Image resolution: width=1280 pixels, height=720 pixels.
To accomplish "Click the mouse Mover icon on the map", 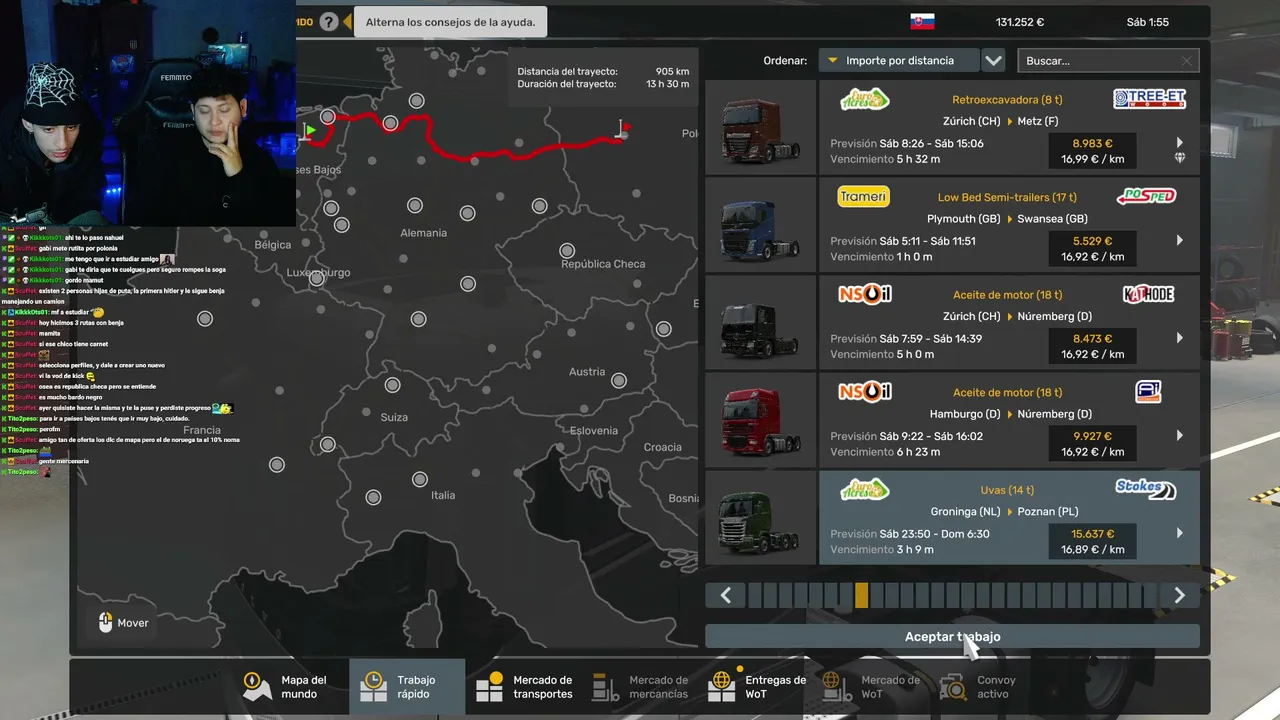I will click(106, 623).
